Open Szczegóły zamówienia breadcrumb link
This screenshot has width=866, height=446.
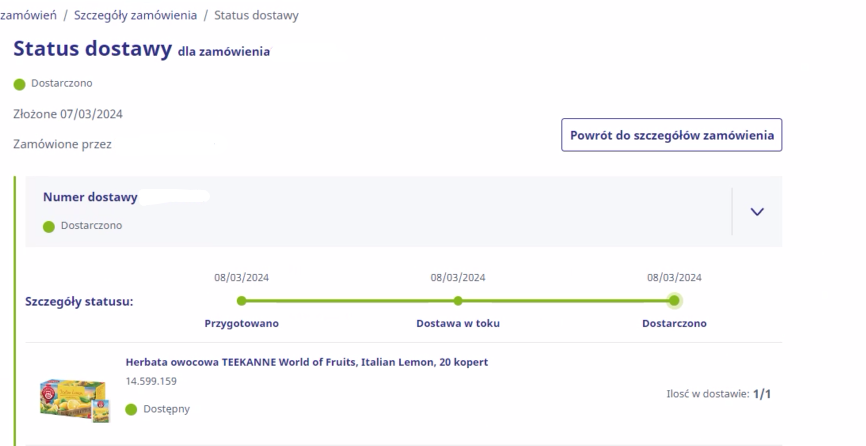(x=135, y=15)
